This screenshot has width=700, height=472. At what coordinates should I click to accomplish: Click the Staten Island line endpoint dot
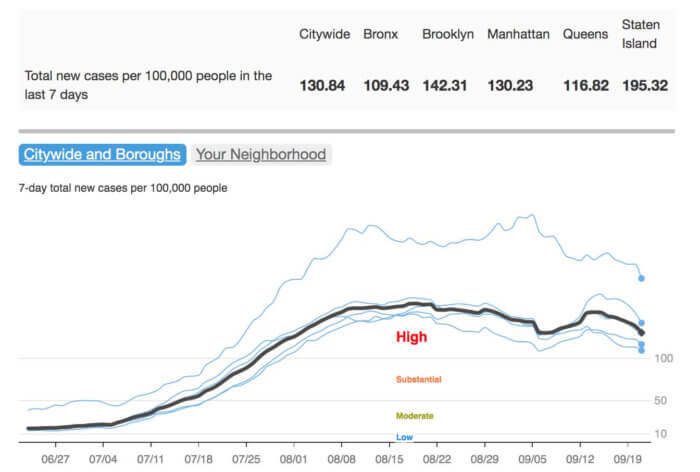(641, 278)
